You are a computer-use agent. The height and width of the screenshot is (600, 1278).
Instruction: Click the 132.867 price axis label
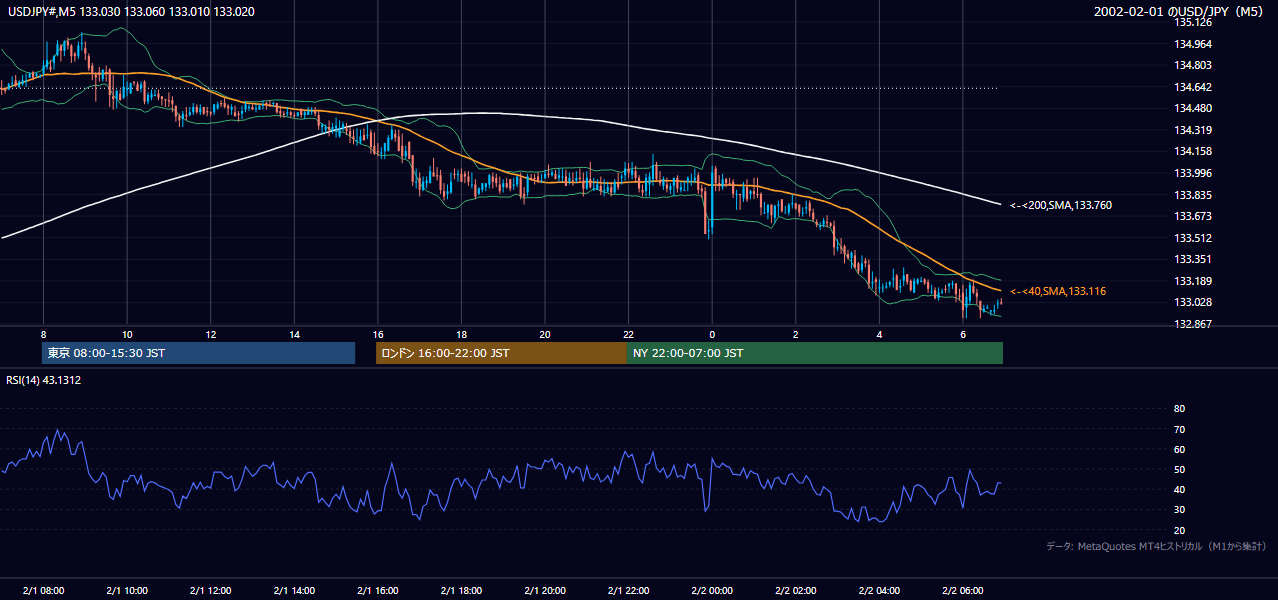point(1193,324)
